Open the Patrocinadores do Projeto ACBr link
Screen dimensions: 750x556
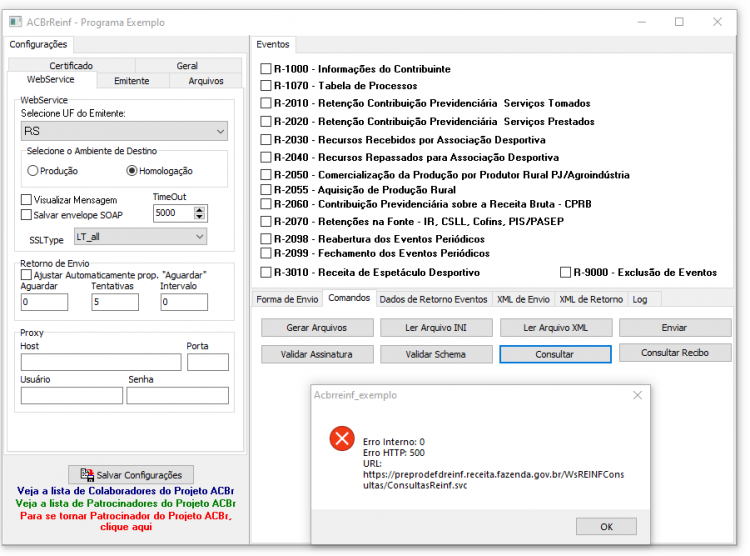(x=126, y=503)
